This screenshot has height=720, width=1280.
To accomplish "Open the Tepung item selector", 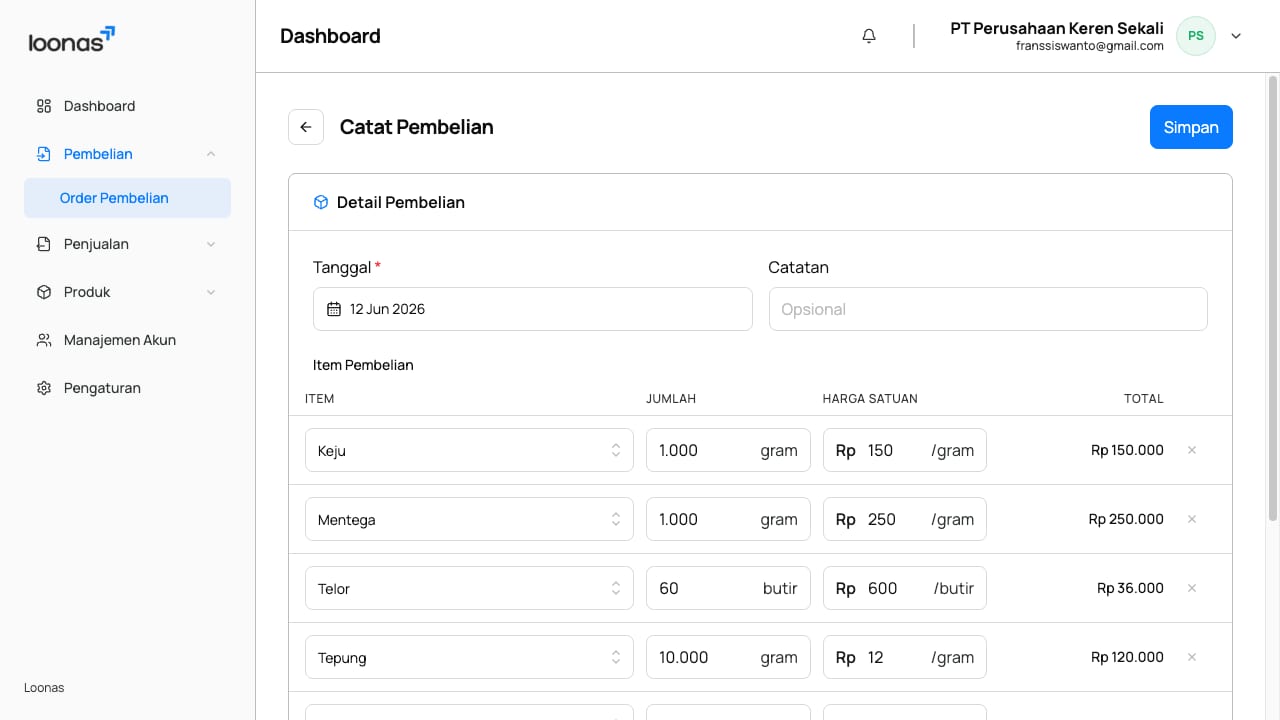I will [469, 657].
